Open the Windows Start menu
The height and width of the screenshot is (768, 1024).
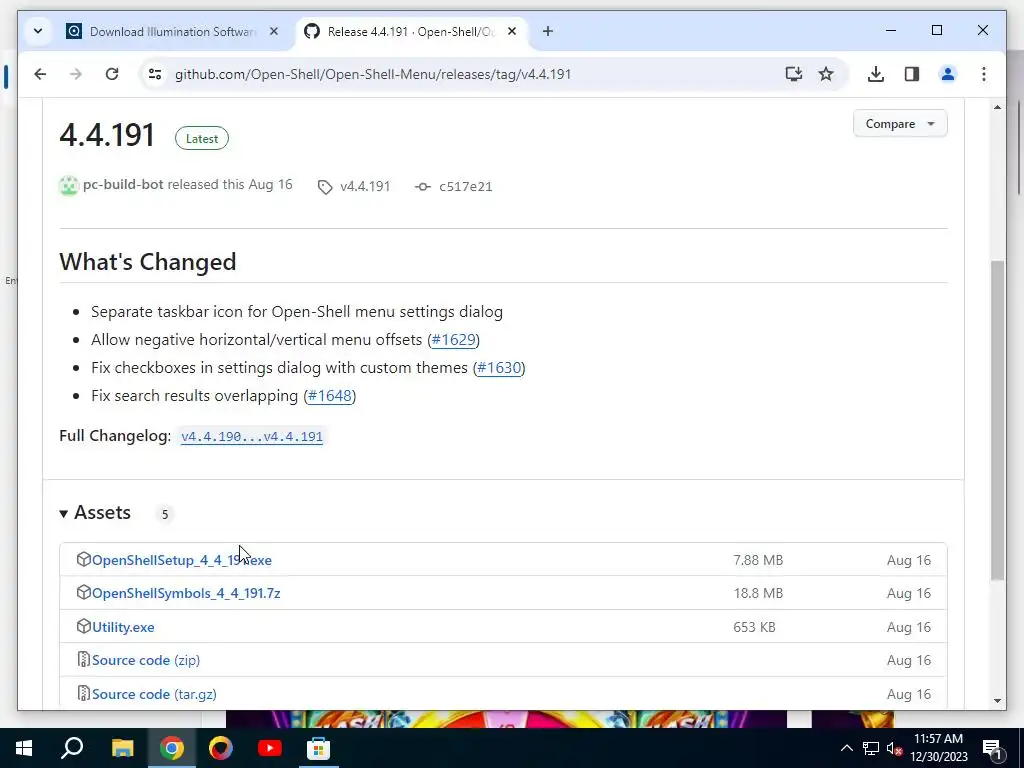[x=24, y=748]
